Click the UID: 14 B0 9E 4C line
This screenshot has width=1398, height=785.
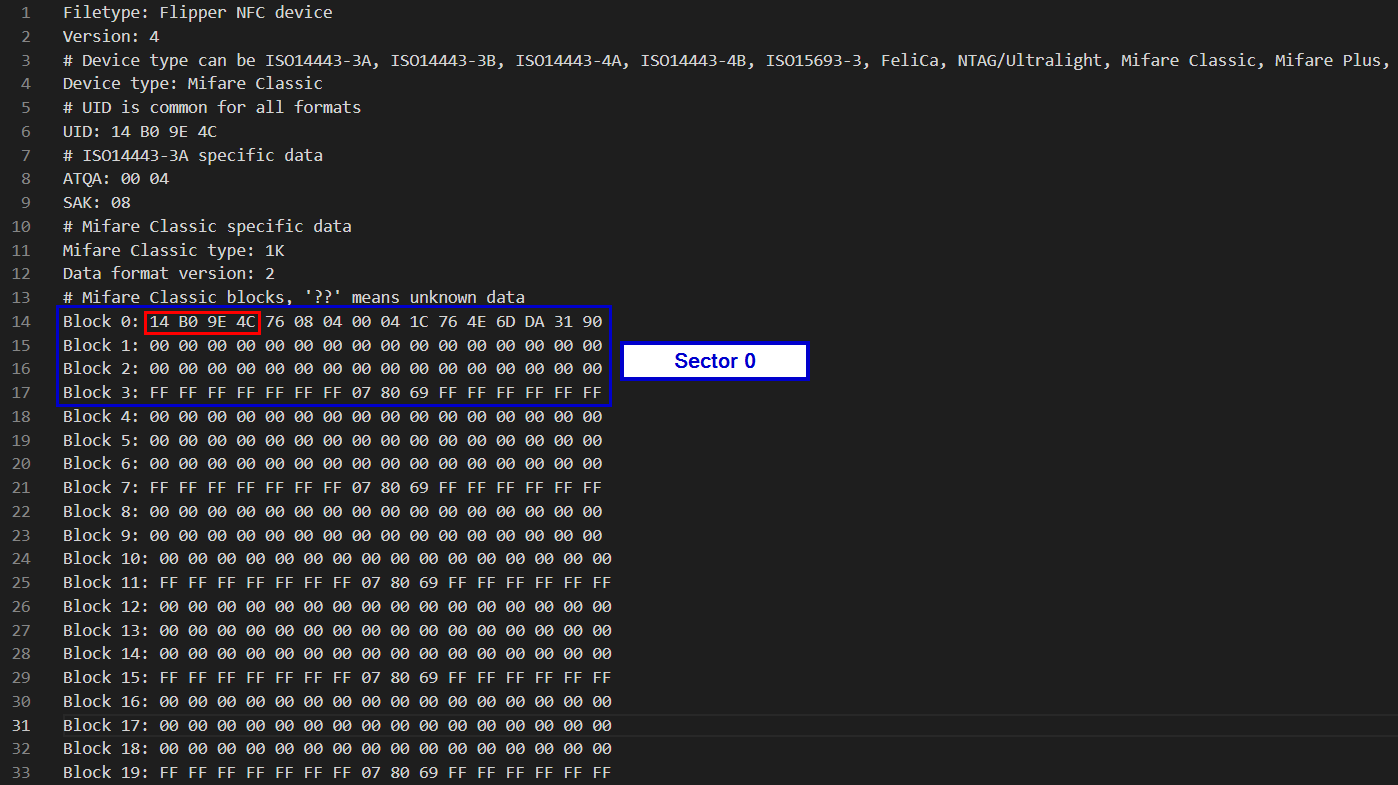(139, 132)
